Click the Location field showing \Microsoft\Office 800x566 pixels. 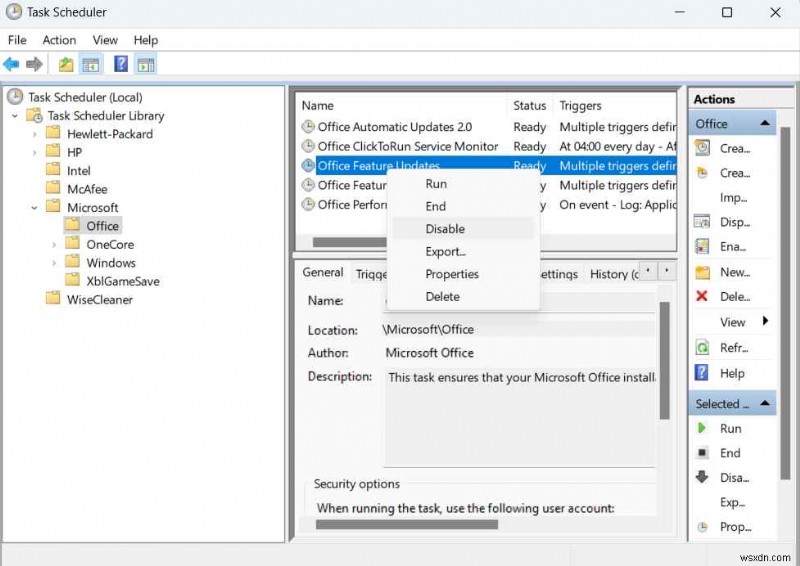(518, 330)
